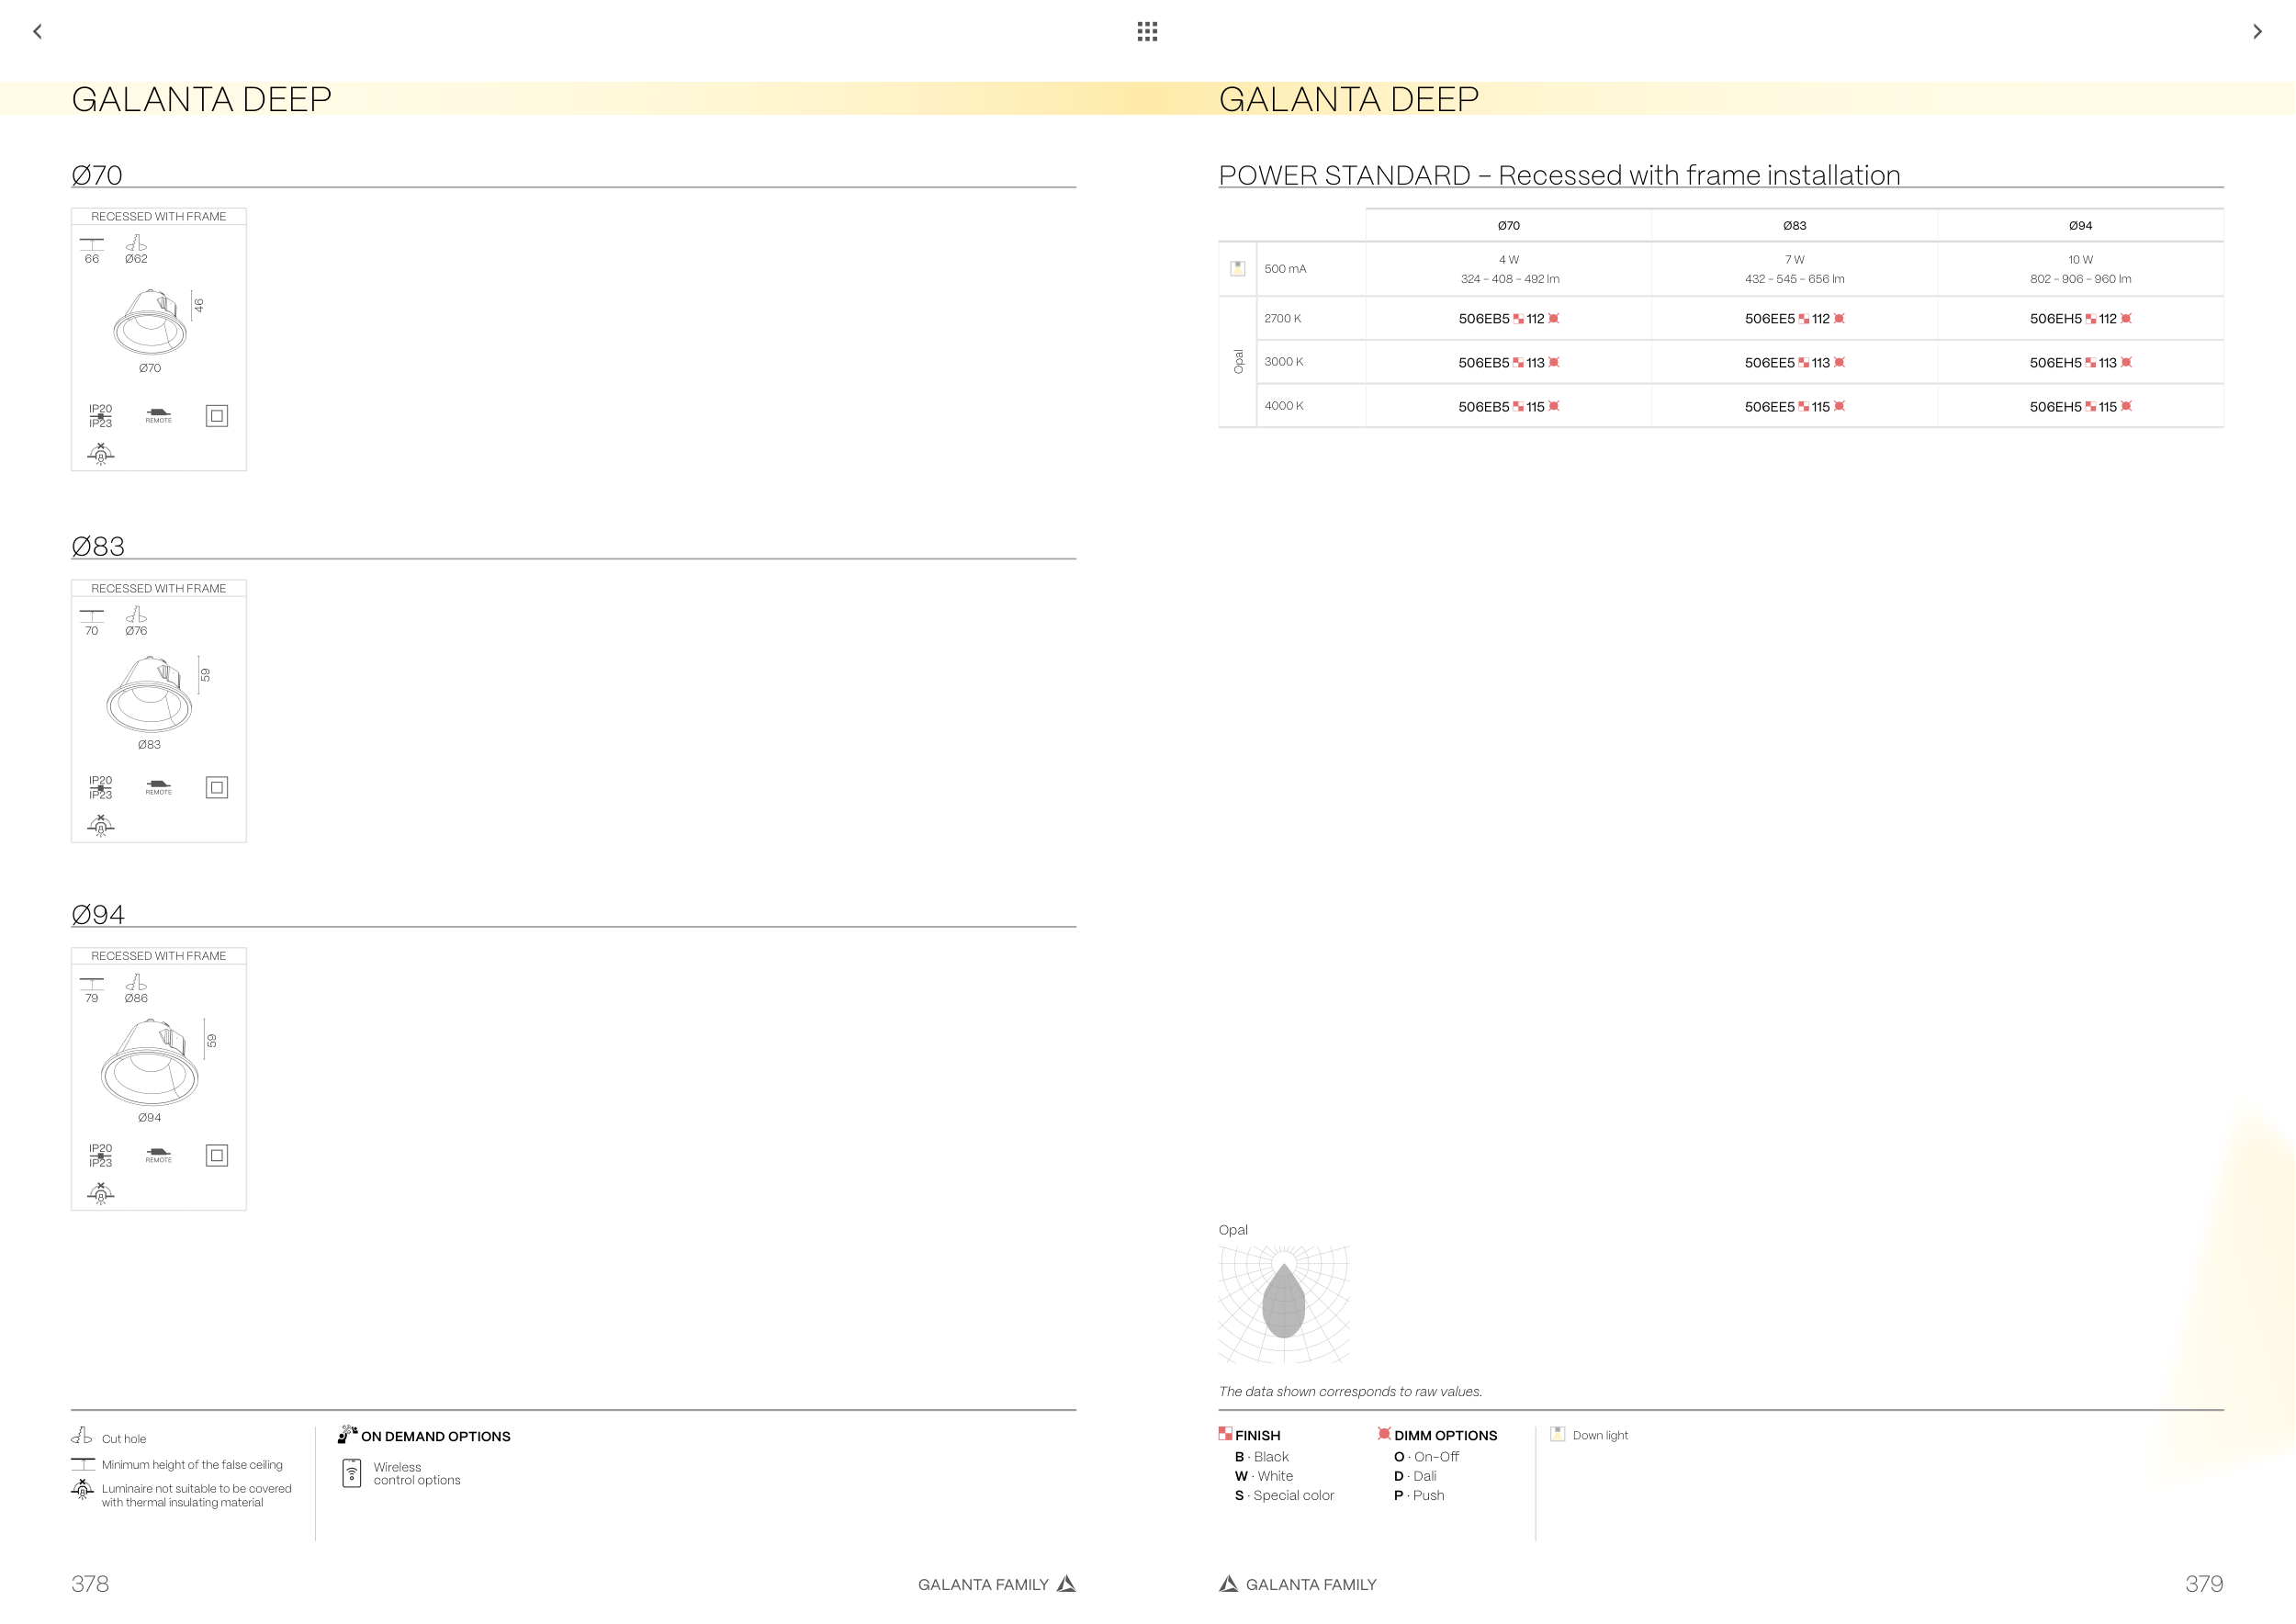Click the Ø94 column header

(x=2080, y=226)
